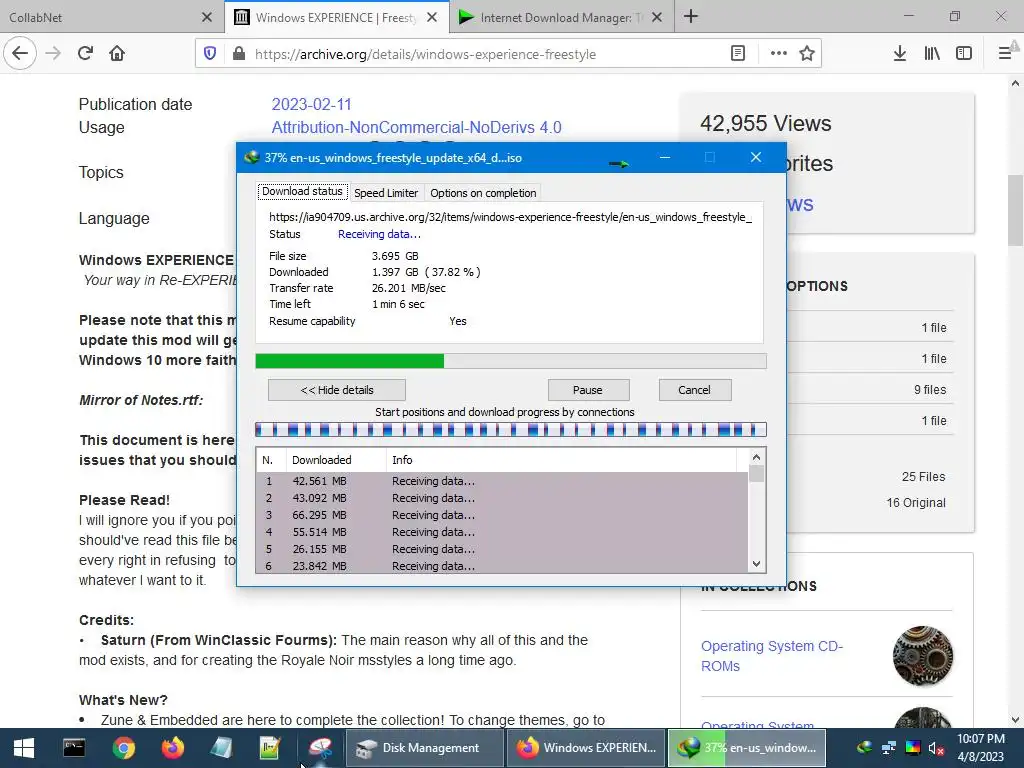Image resolution: width=1024 pixels, height=768 pixels.
Task: Go back using the Firefox back arrow
Action: click(x=20, y=53)
